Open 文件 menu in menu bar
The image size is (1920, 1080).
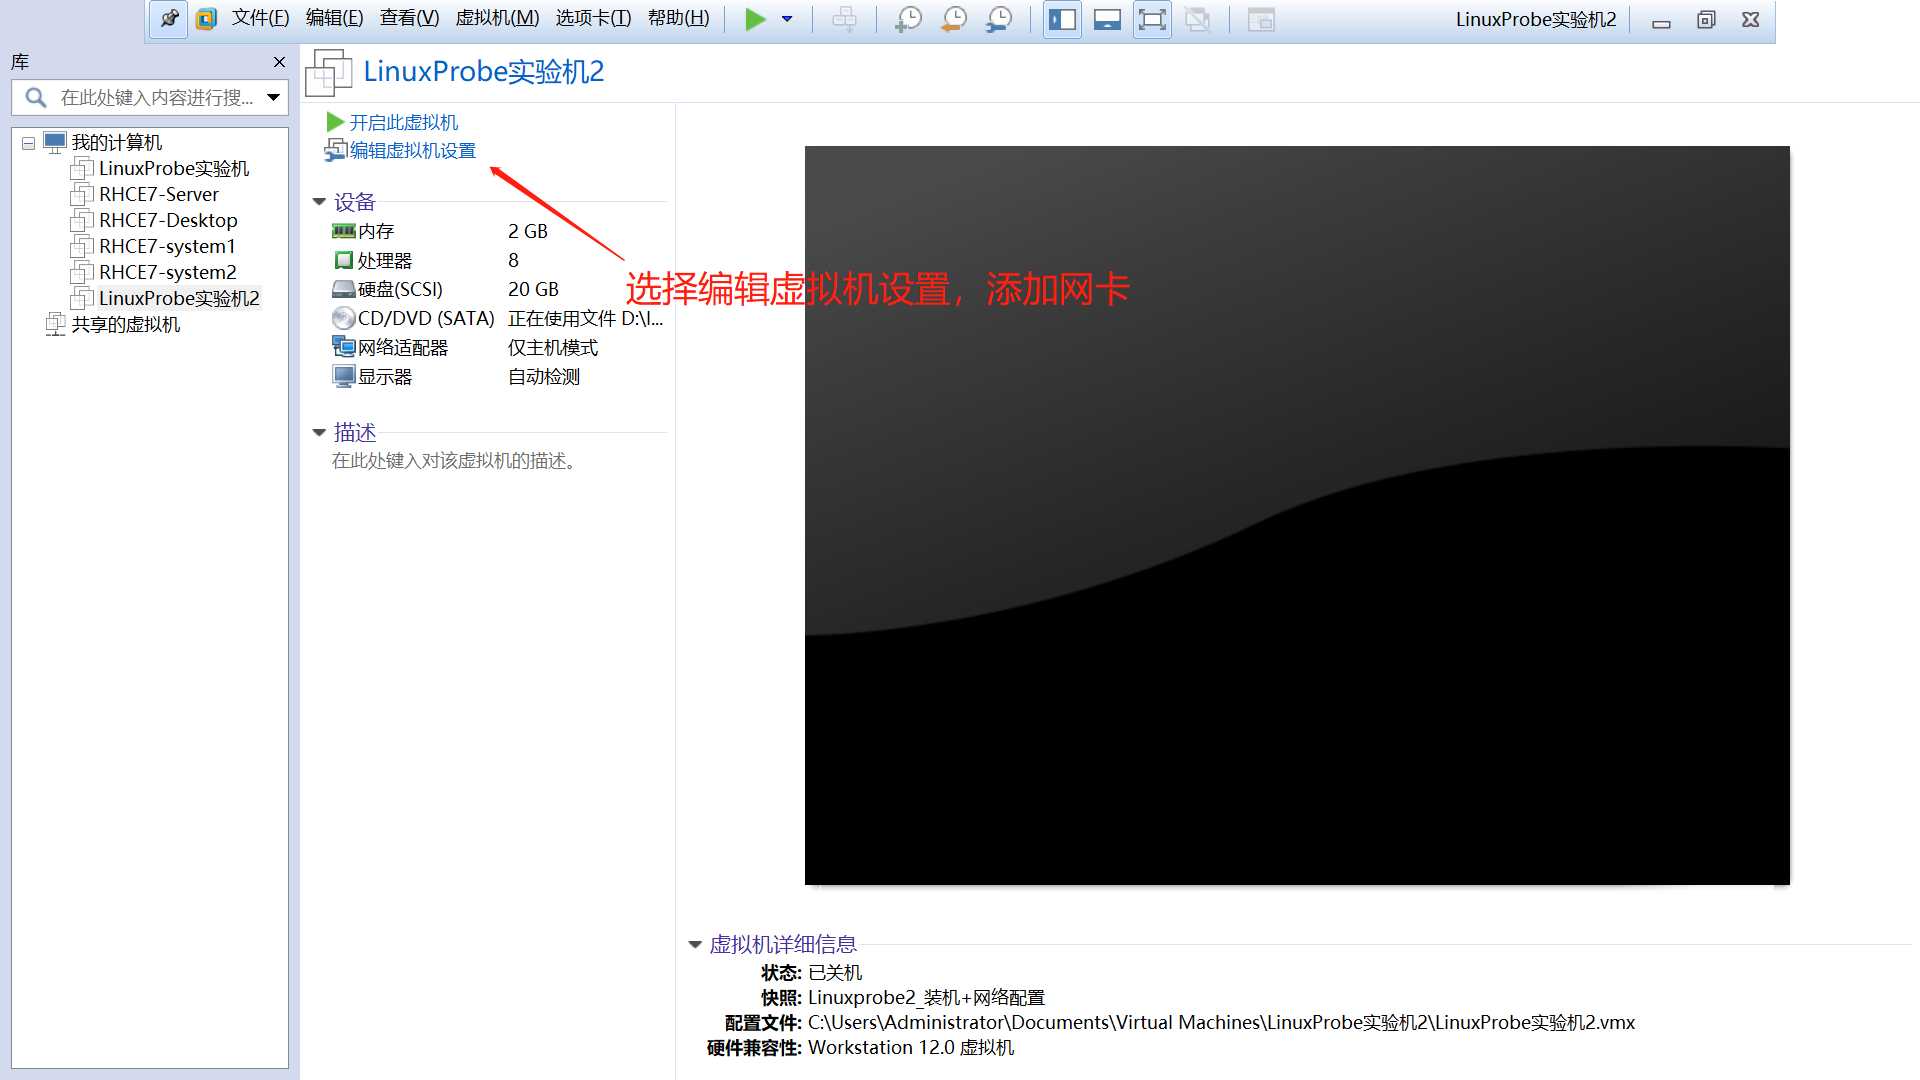click(258, 18)
